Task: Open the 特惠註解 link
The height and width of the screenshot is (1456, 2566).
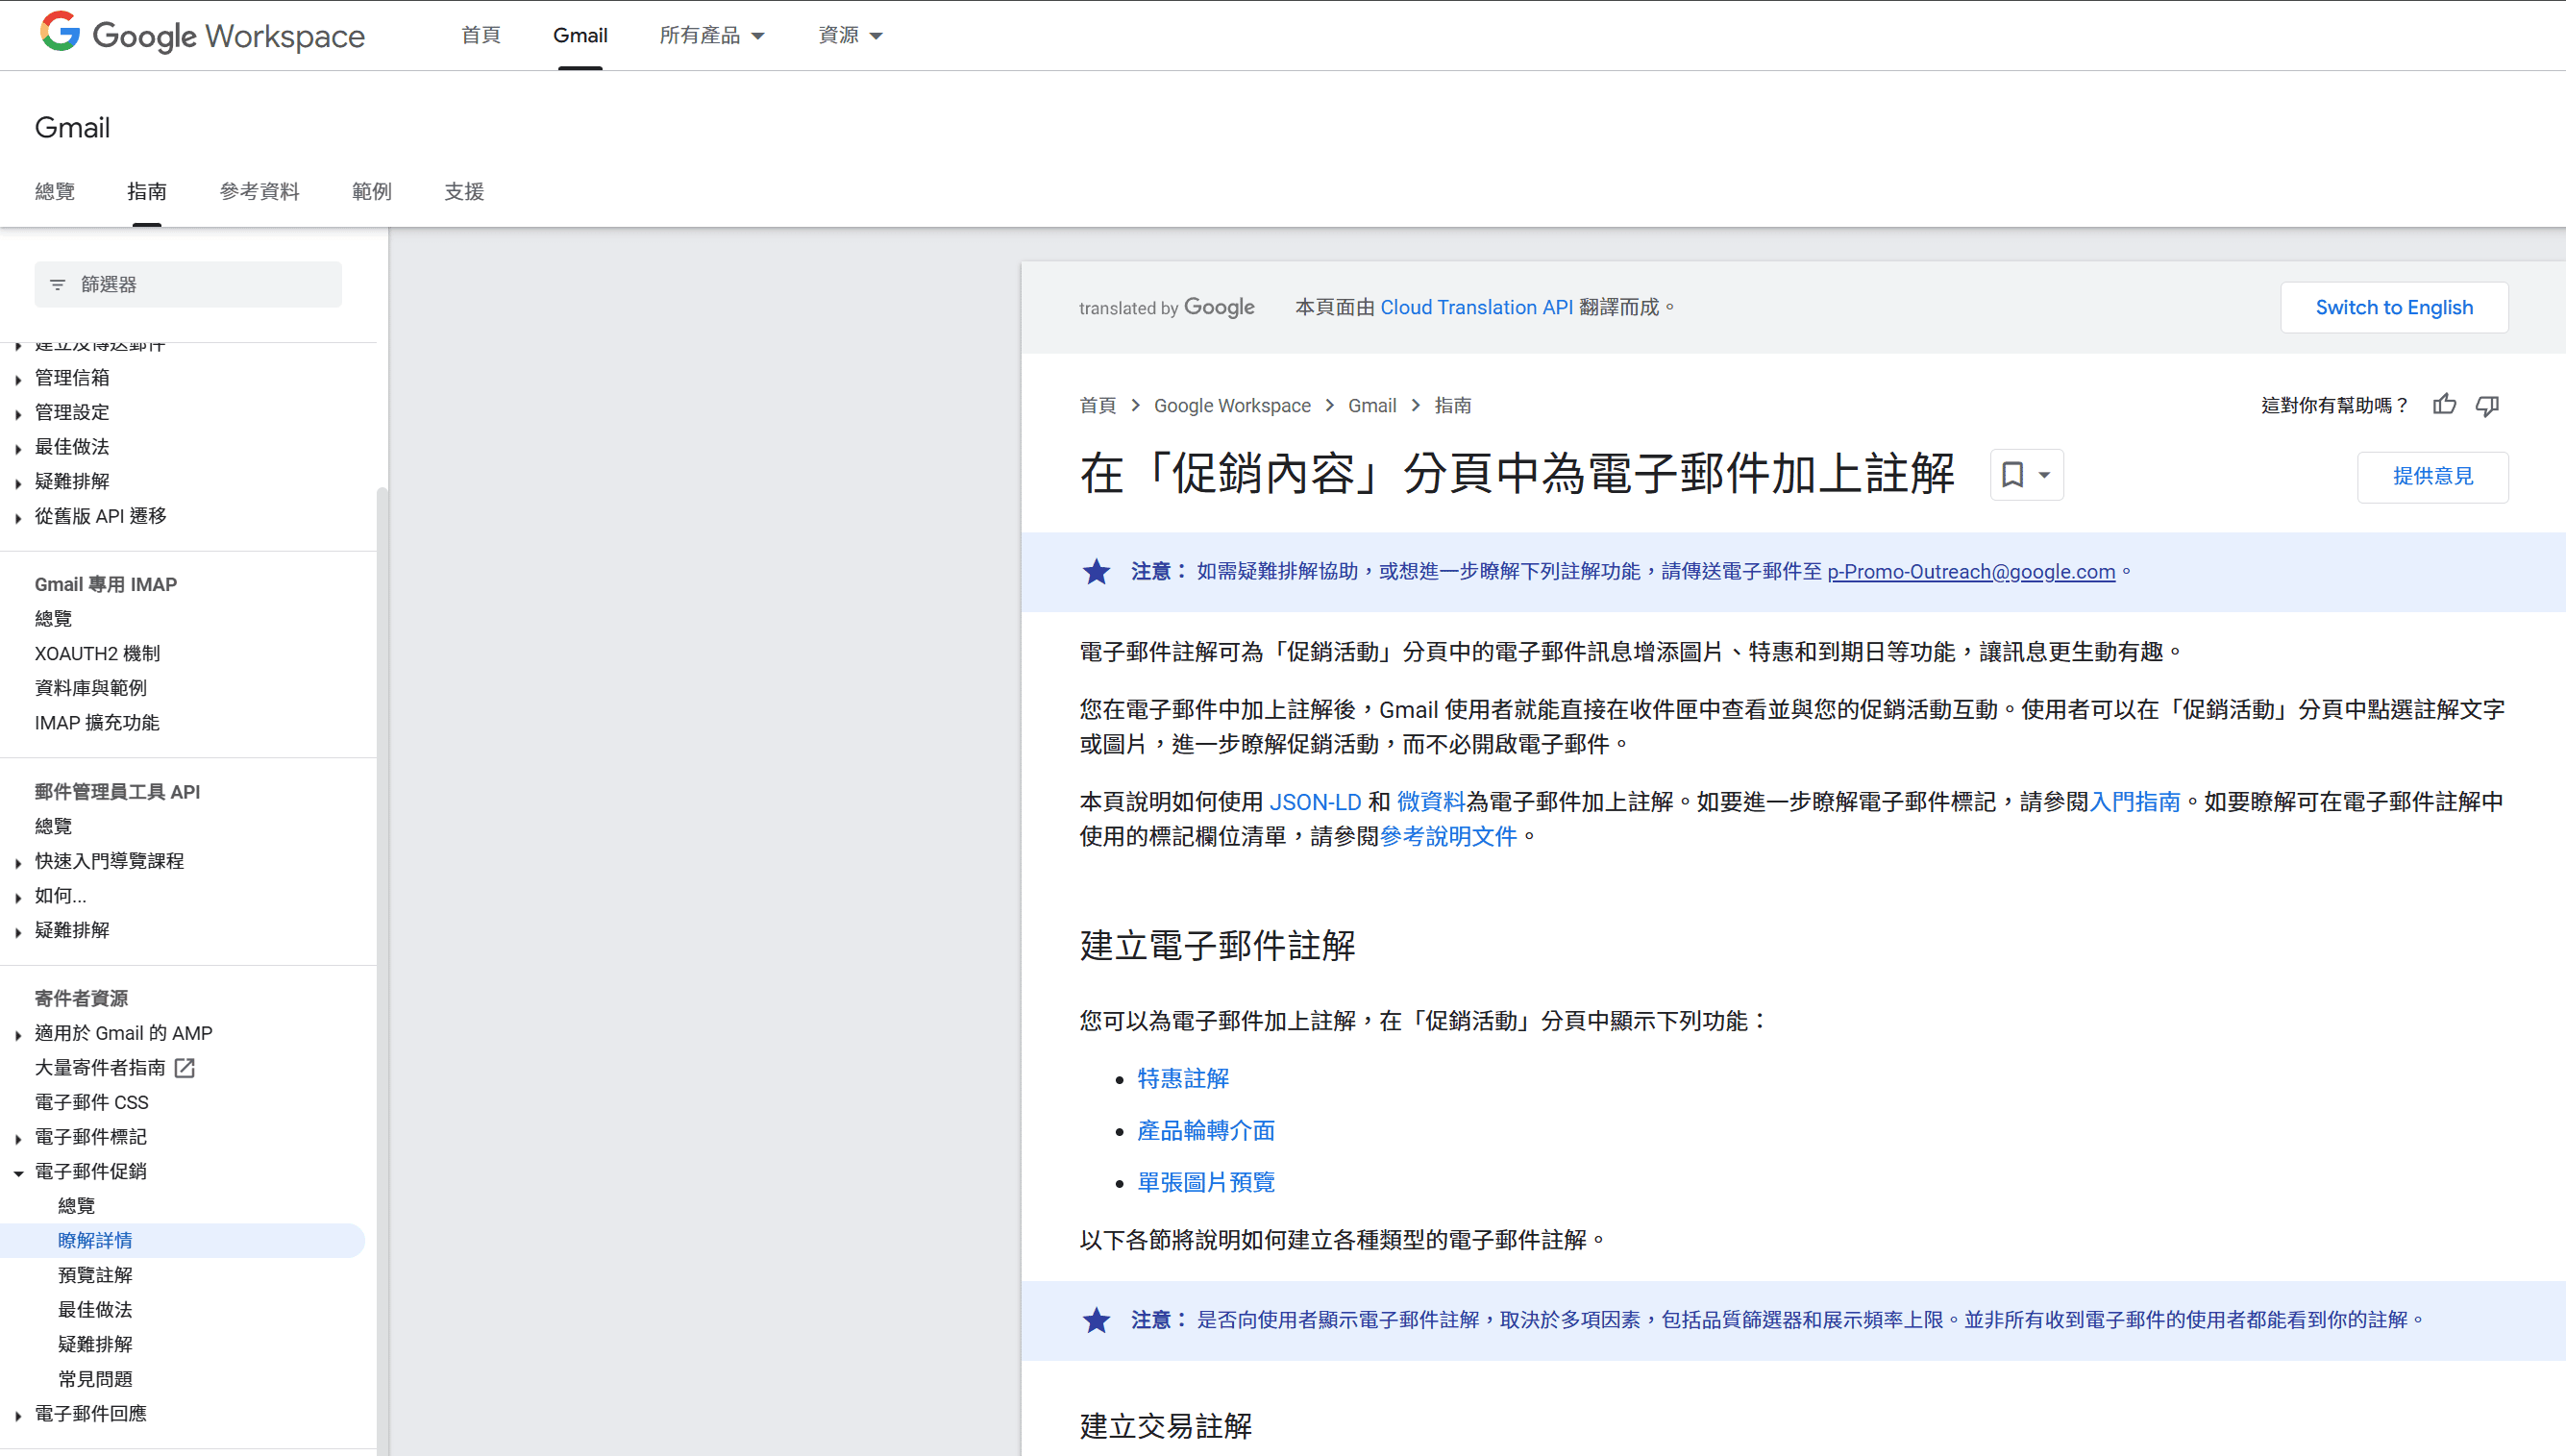Action: [1182, 1078]
